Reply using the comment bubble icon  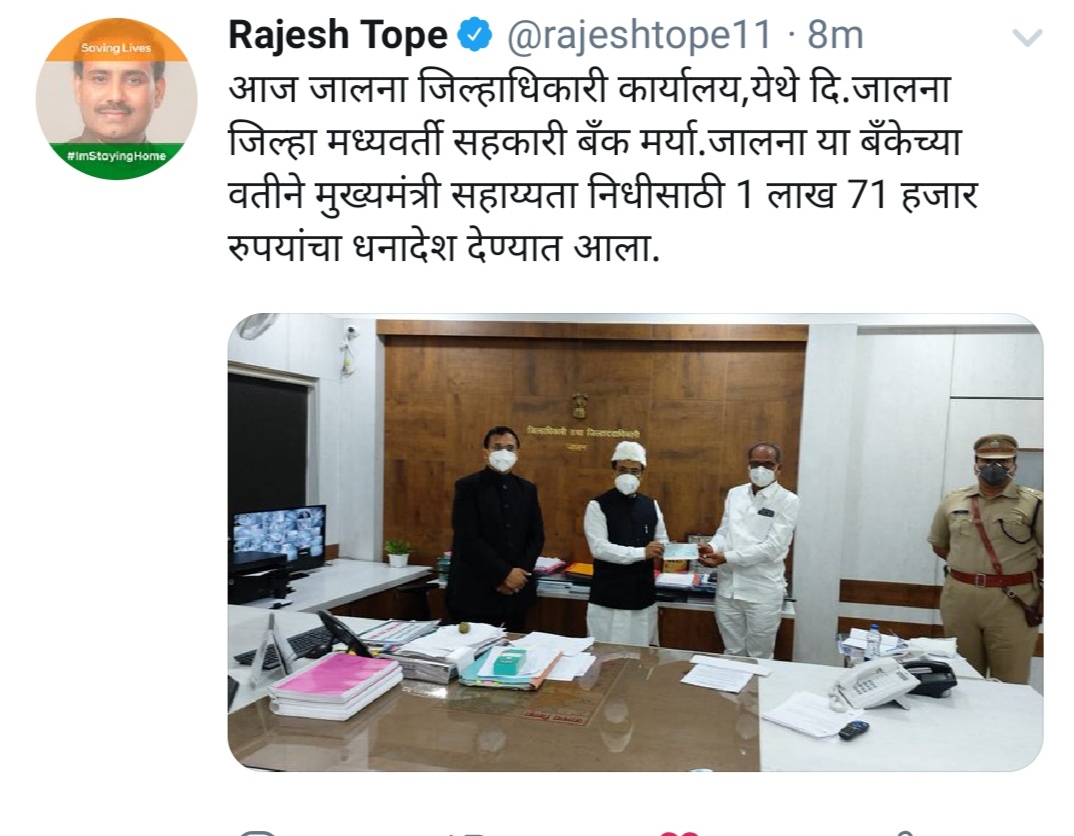click(x=257, y=833)
